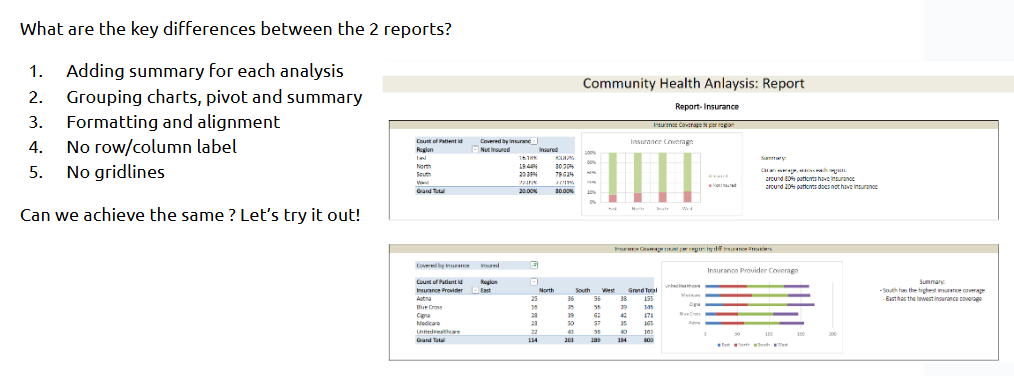Click the Cigna bar in provider chart

tap(759, 304)
